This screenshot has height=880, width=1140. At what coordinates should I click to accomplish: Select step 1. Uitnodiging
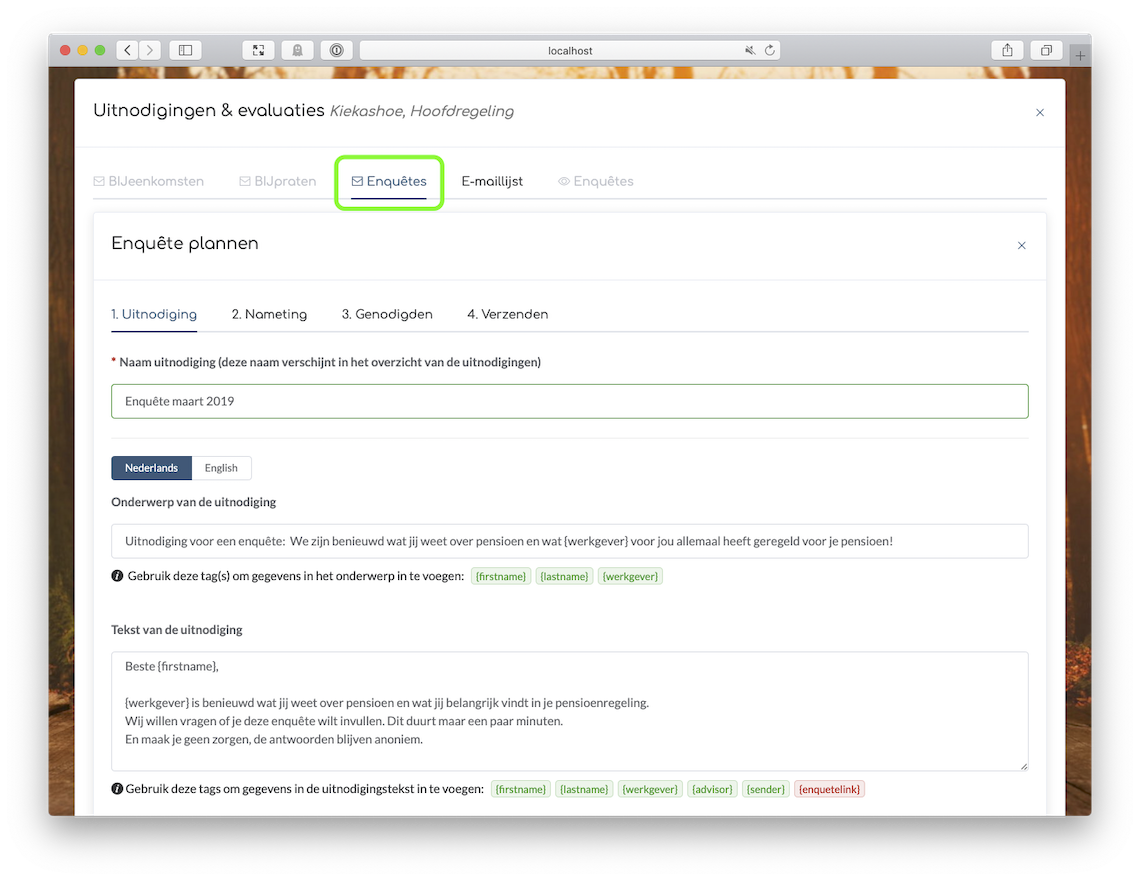[154, 314]
